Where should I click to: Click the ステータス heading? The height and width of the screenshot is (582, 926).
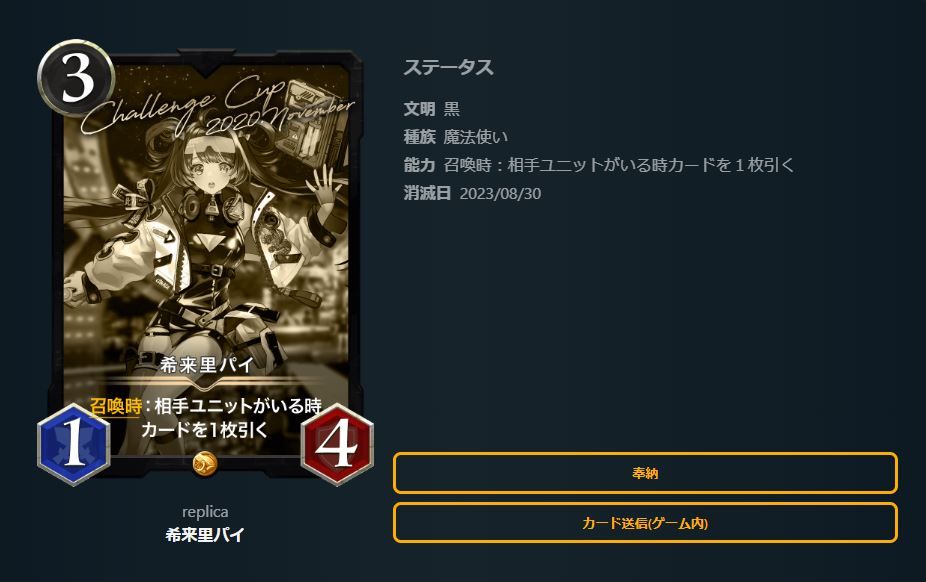[448, 67]
